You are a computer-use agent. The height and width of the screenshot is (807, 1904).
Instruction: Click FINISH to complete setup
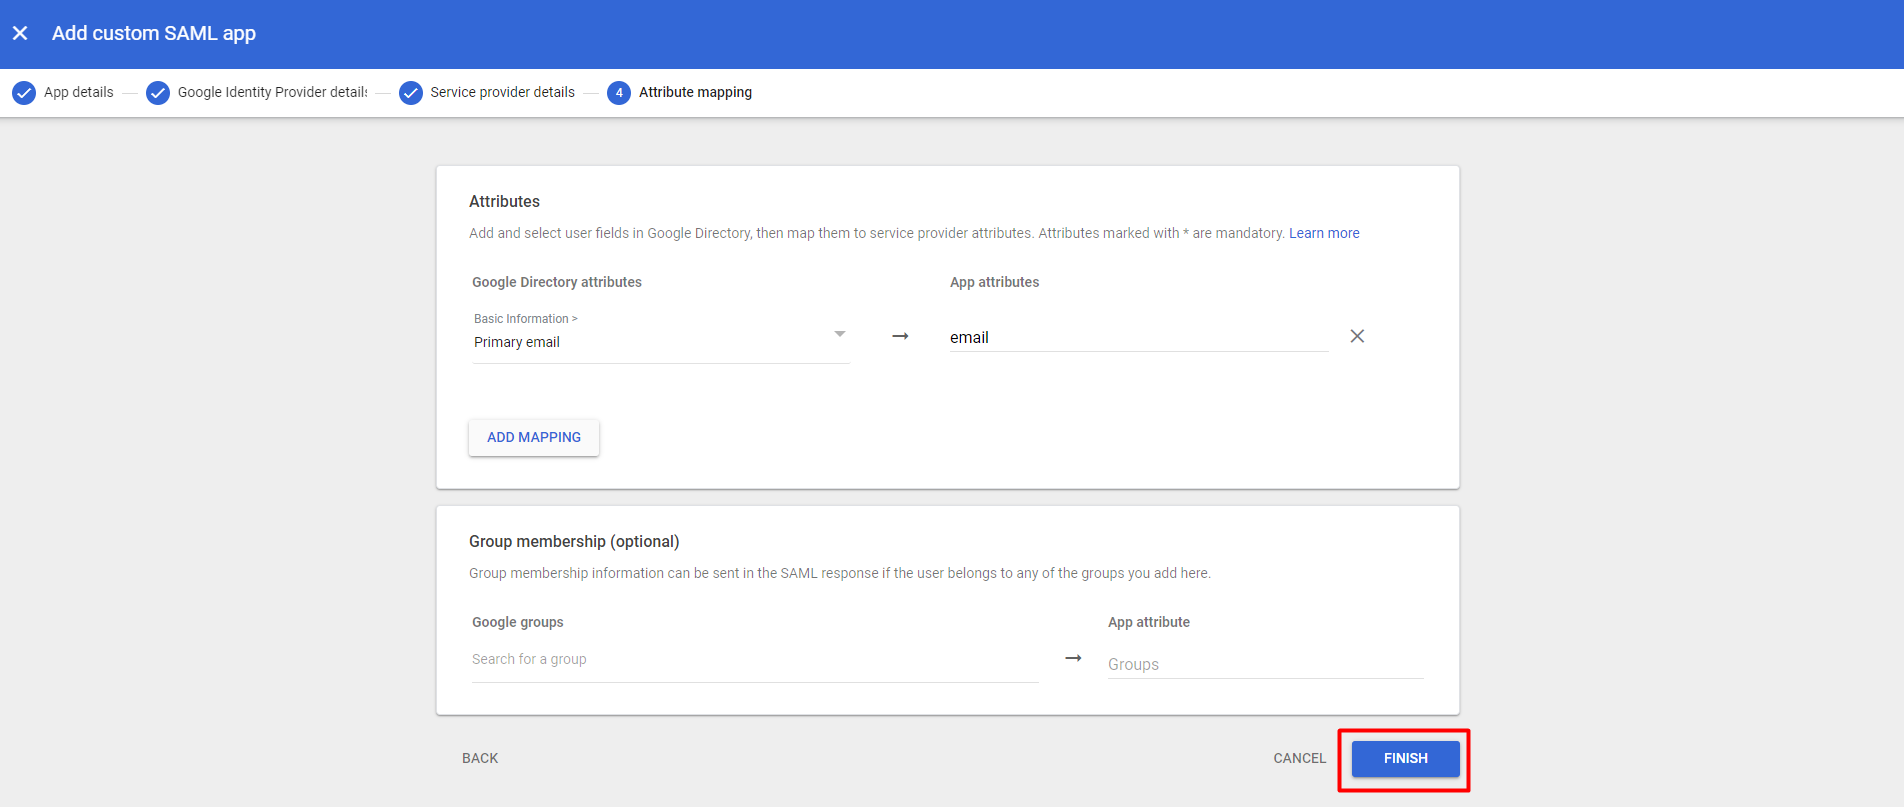click(x=1405, y=758)
